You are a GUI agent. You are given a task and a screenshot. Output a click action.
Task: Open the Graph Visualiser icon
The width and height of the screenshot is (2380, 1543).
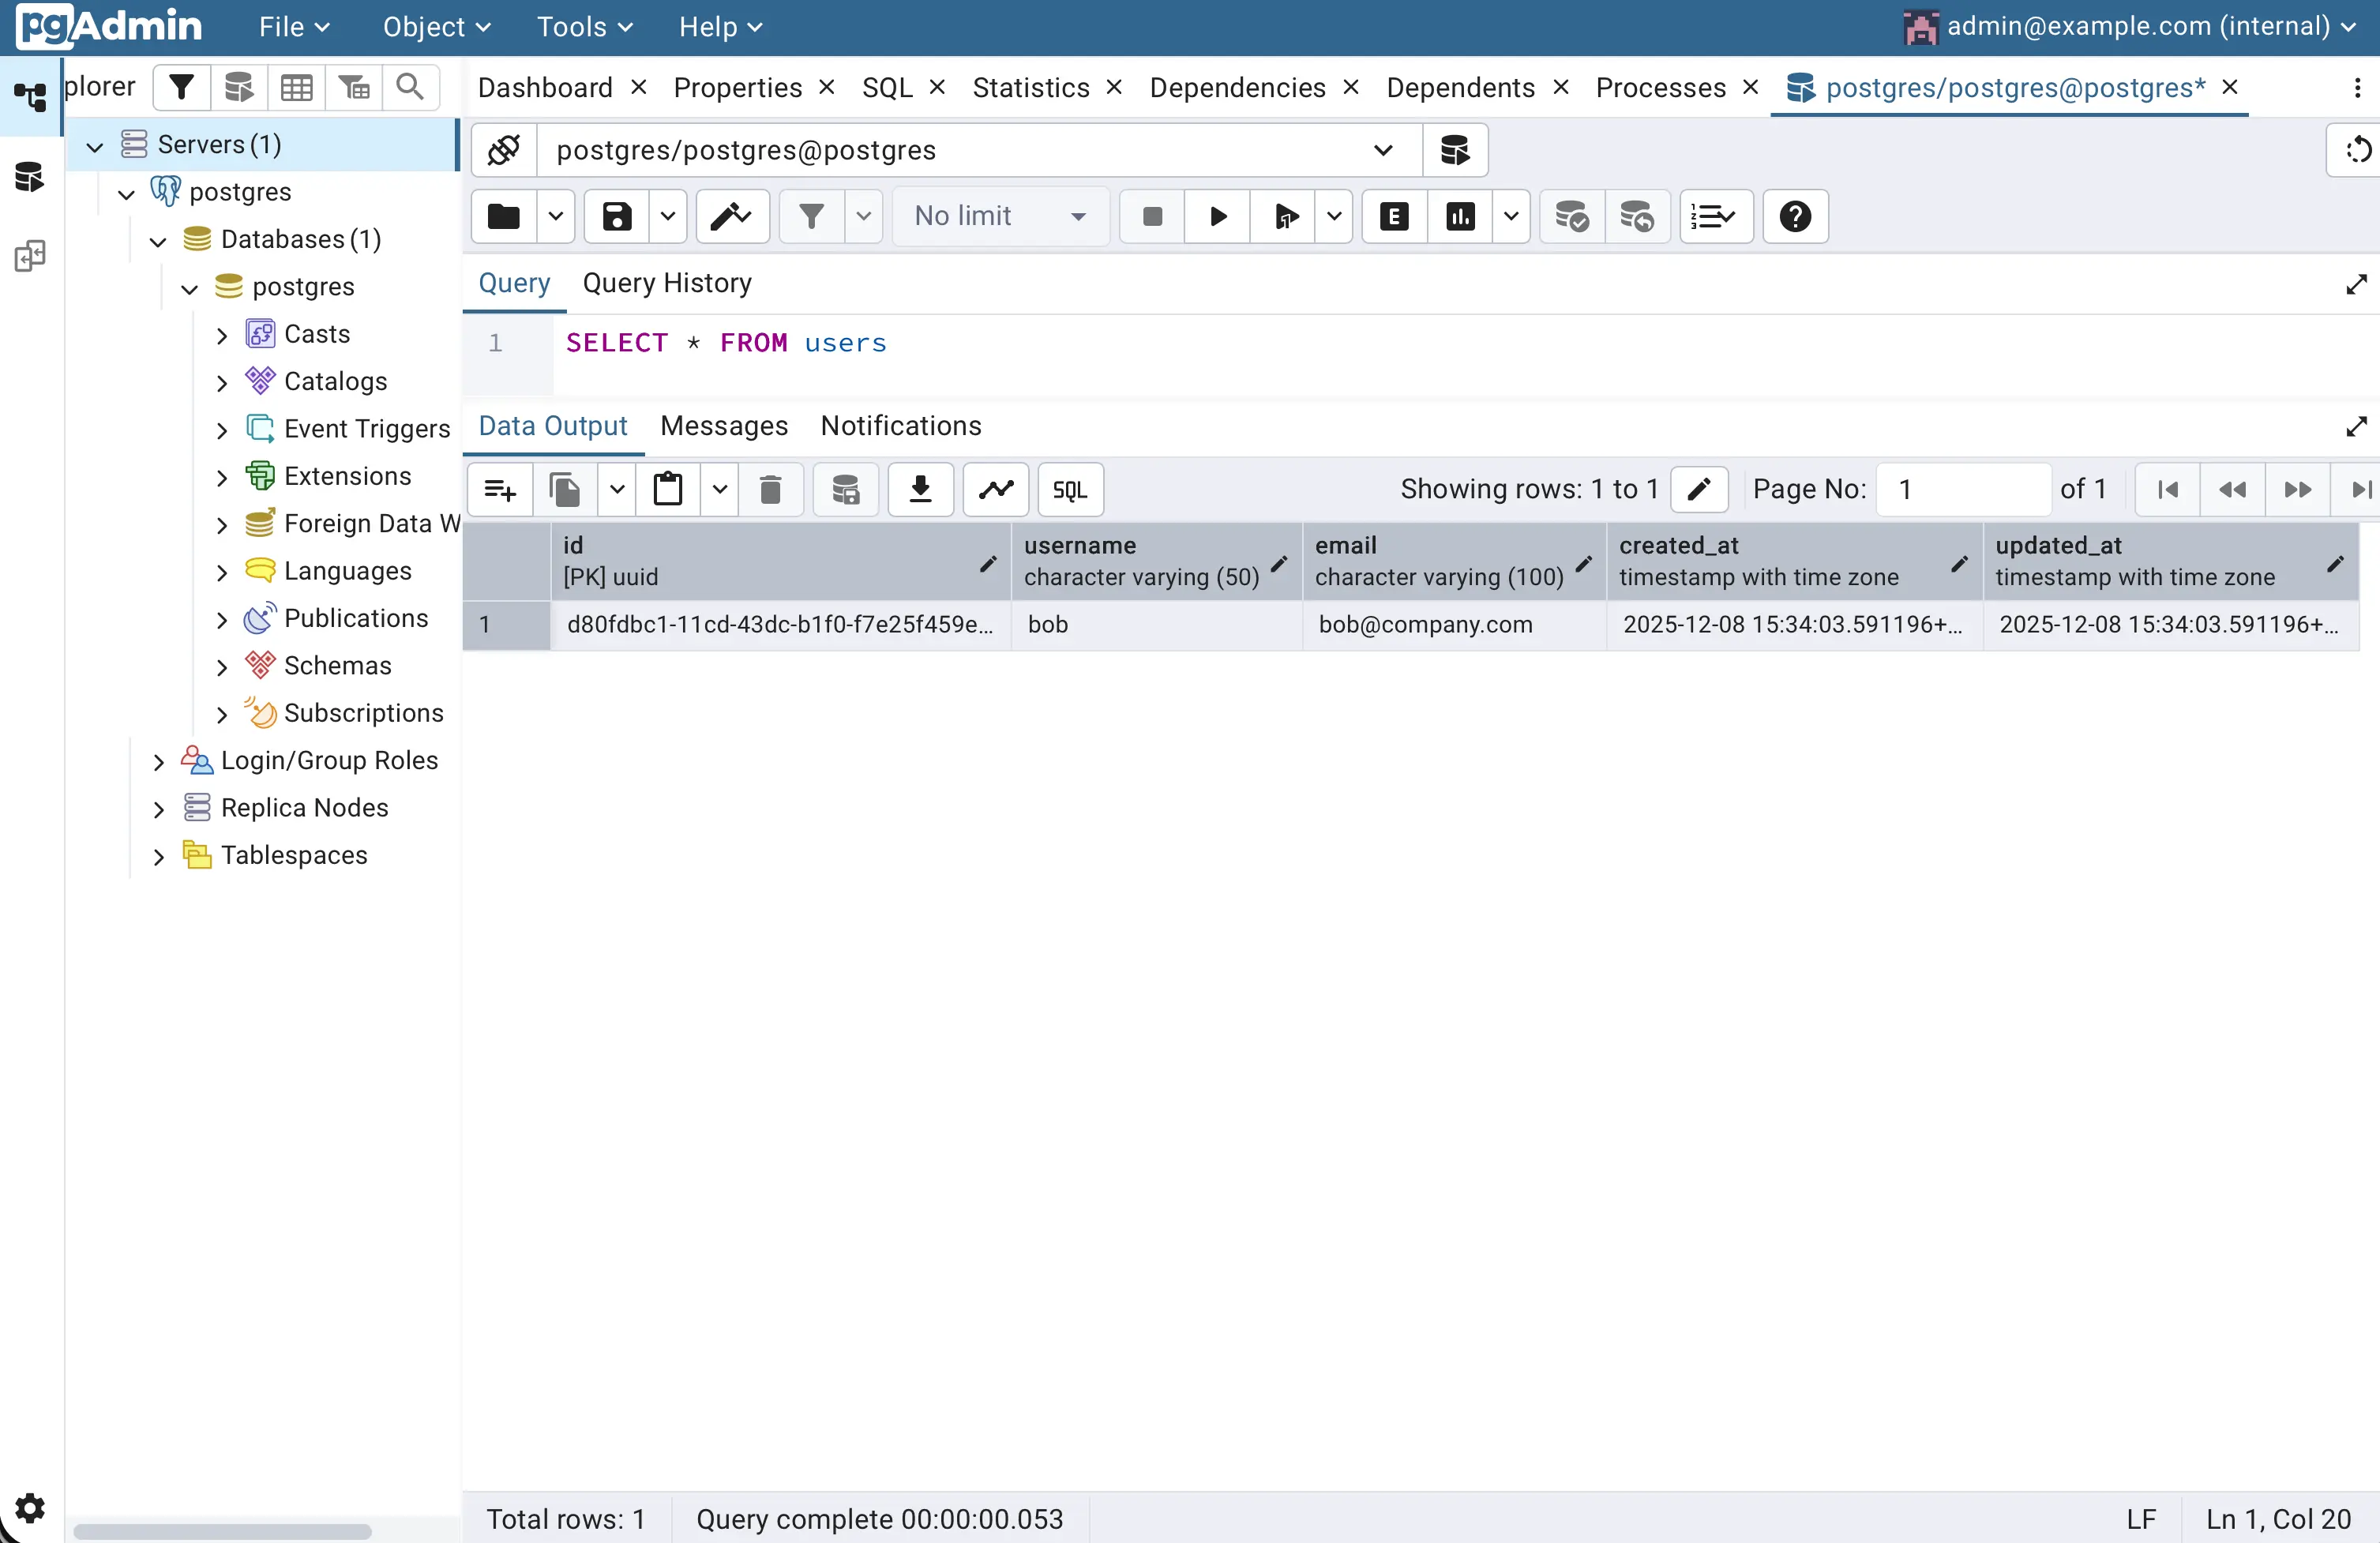996,489
